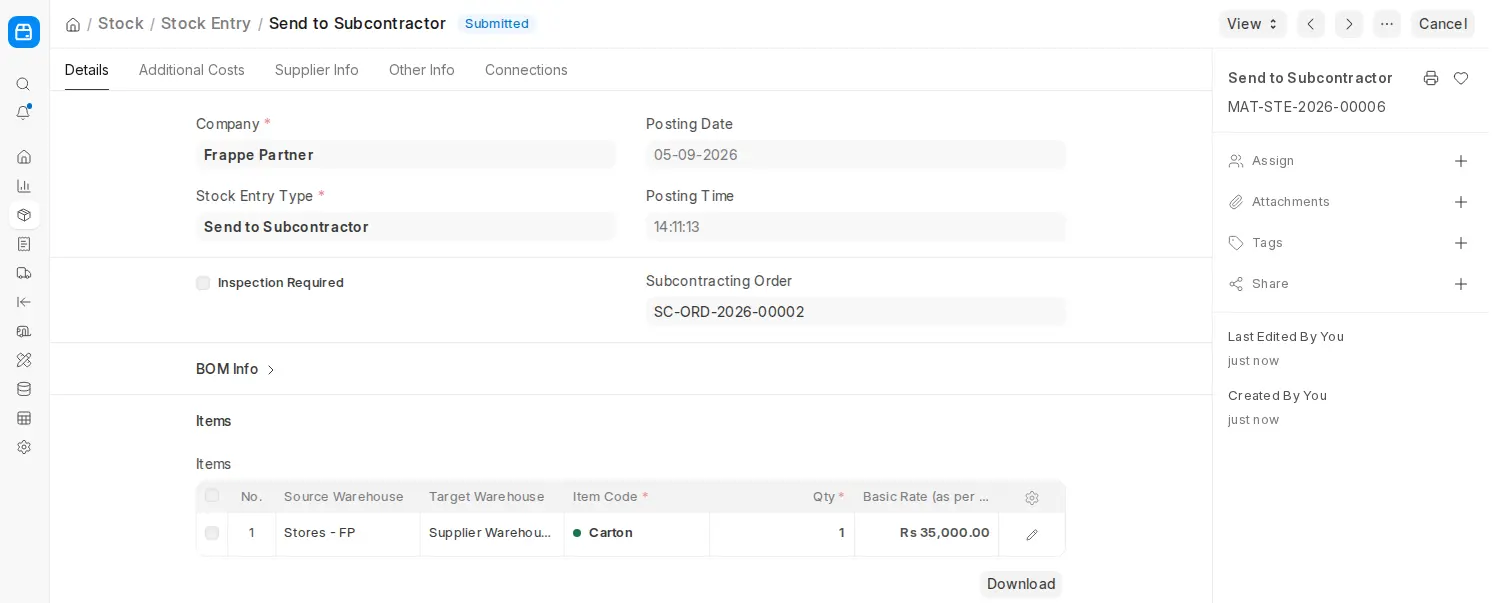Expand the BOM Info section
1500x603 pixels.
[x=236, y=369]
